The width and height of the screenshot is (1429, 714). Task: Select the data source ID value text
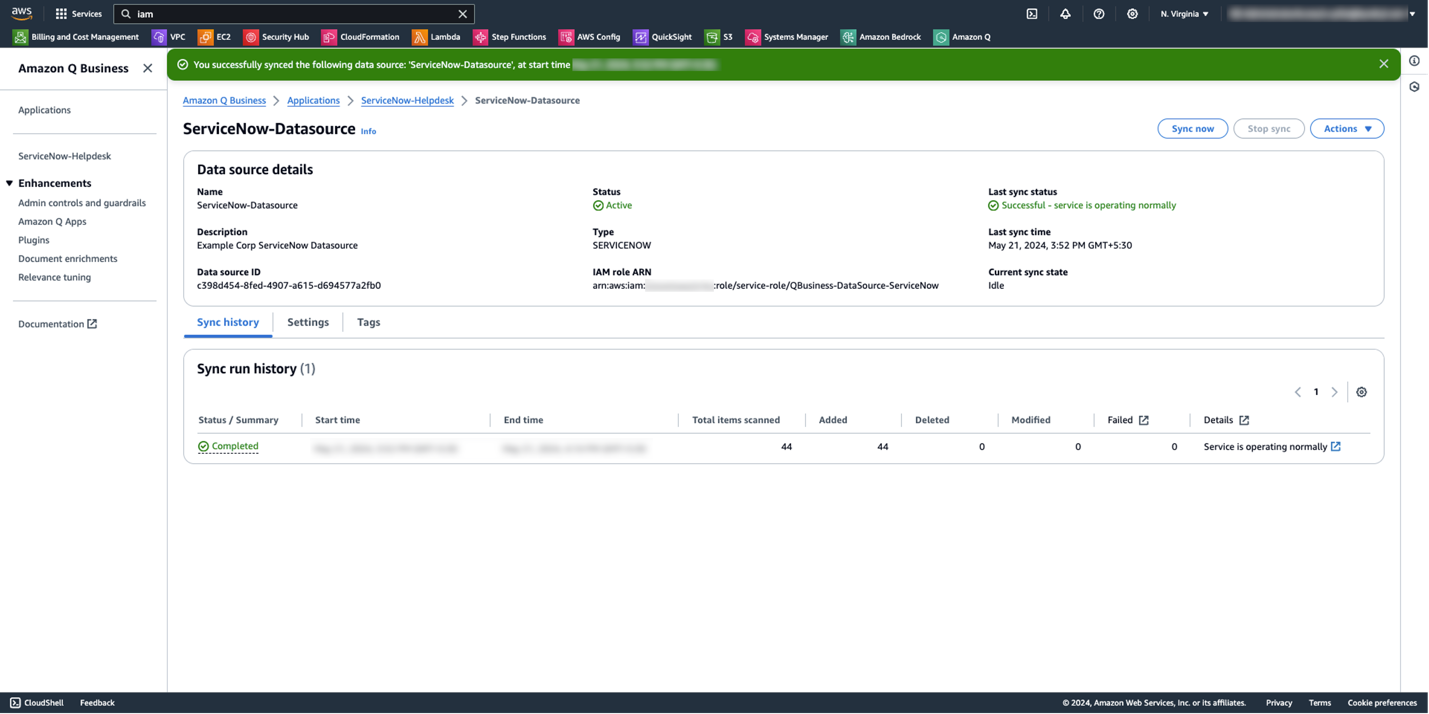coord(289,286)
